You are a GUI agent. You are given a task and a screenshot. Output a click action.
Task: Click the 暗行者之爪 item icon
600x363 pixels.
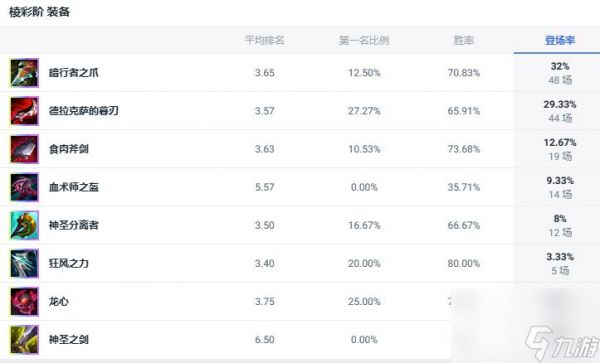[x=24, y=73]
